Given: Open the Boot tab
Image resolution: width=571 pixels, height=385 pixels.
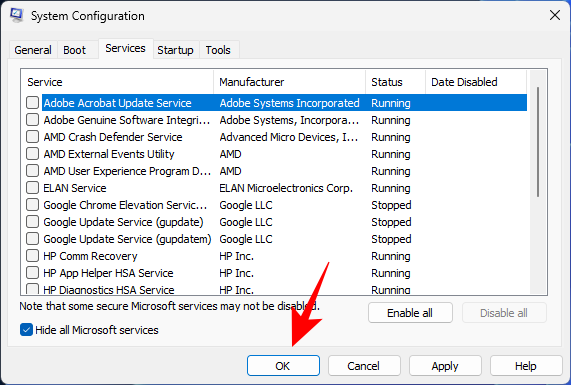Looking at the screenshot, I should (74, 50).
